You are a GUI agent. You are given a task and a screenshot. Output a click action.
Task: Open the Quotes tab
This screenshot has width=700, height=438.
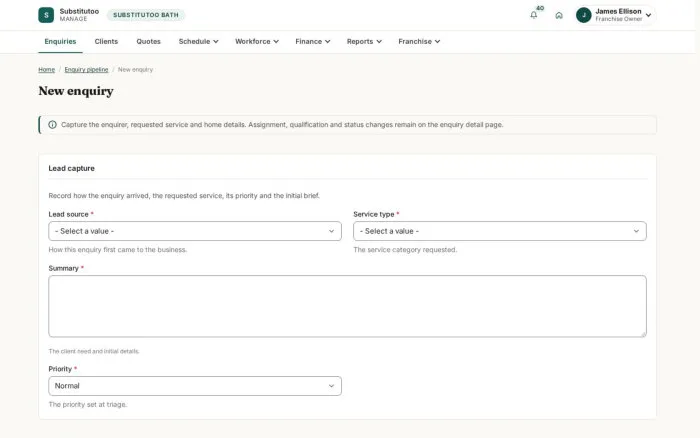point(148,42)
